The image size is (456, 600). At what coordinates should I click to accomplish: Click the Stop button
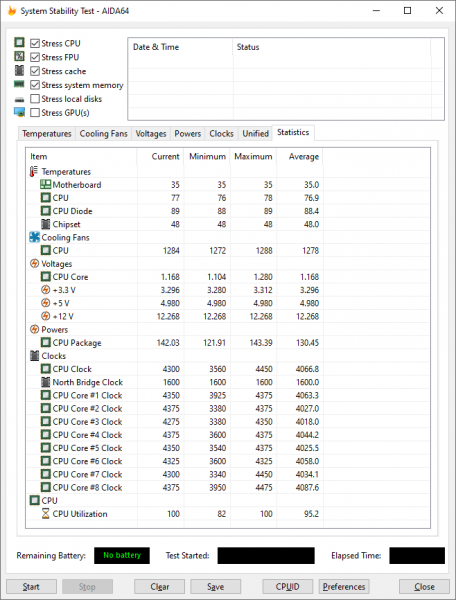[87, 587]
